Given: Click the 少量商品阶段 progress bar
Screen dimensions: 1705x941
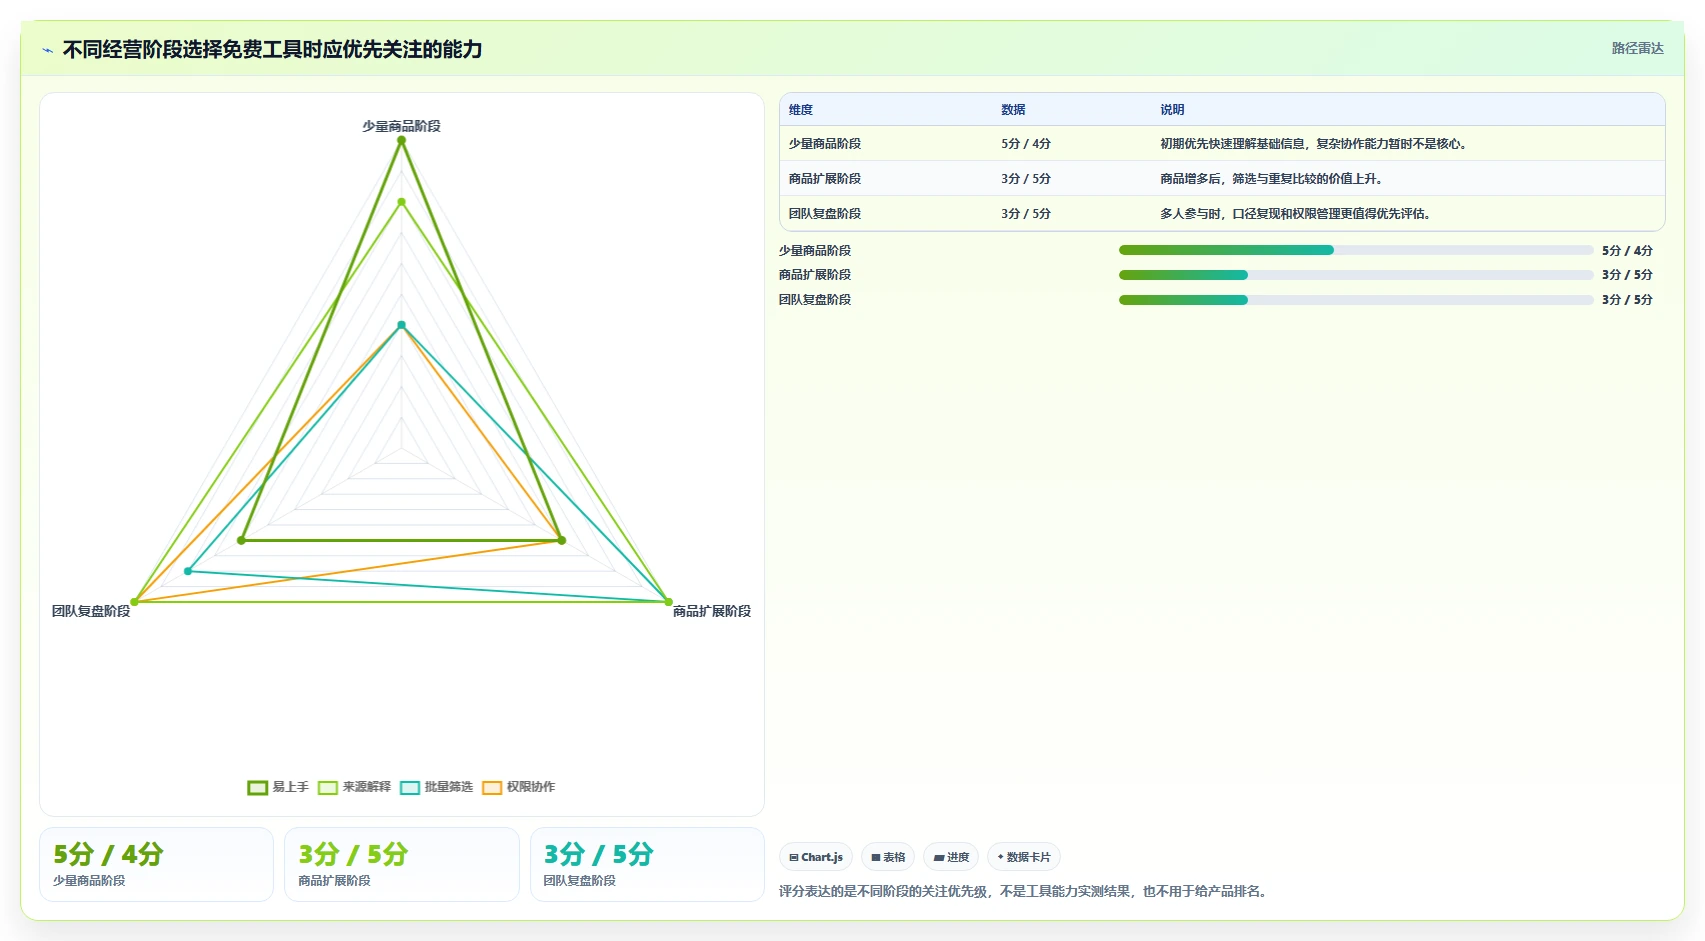Looking at the screenshot, I should [1356, 250].
